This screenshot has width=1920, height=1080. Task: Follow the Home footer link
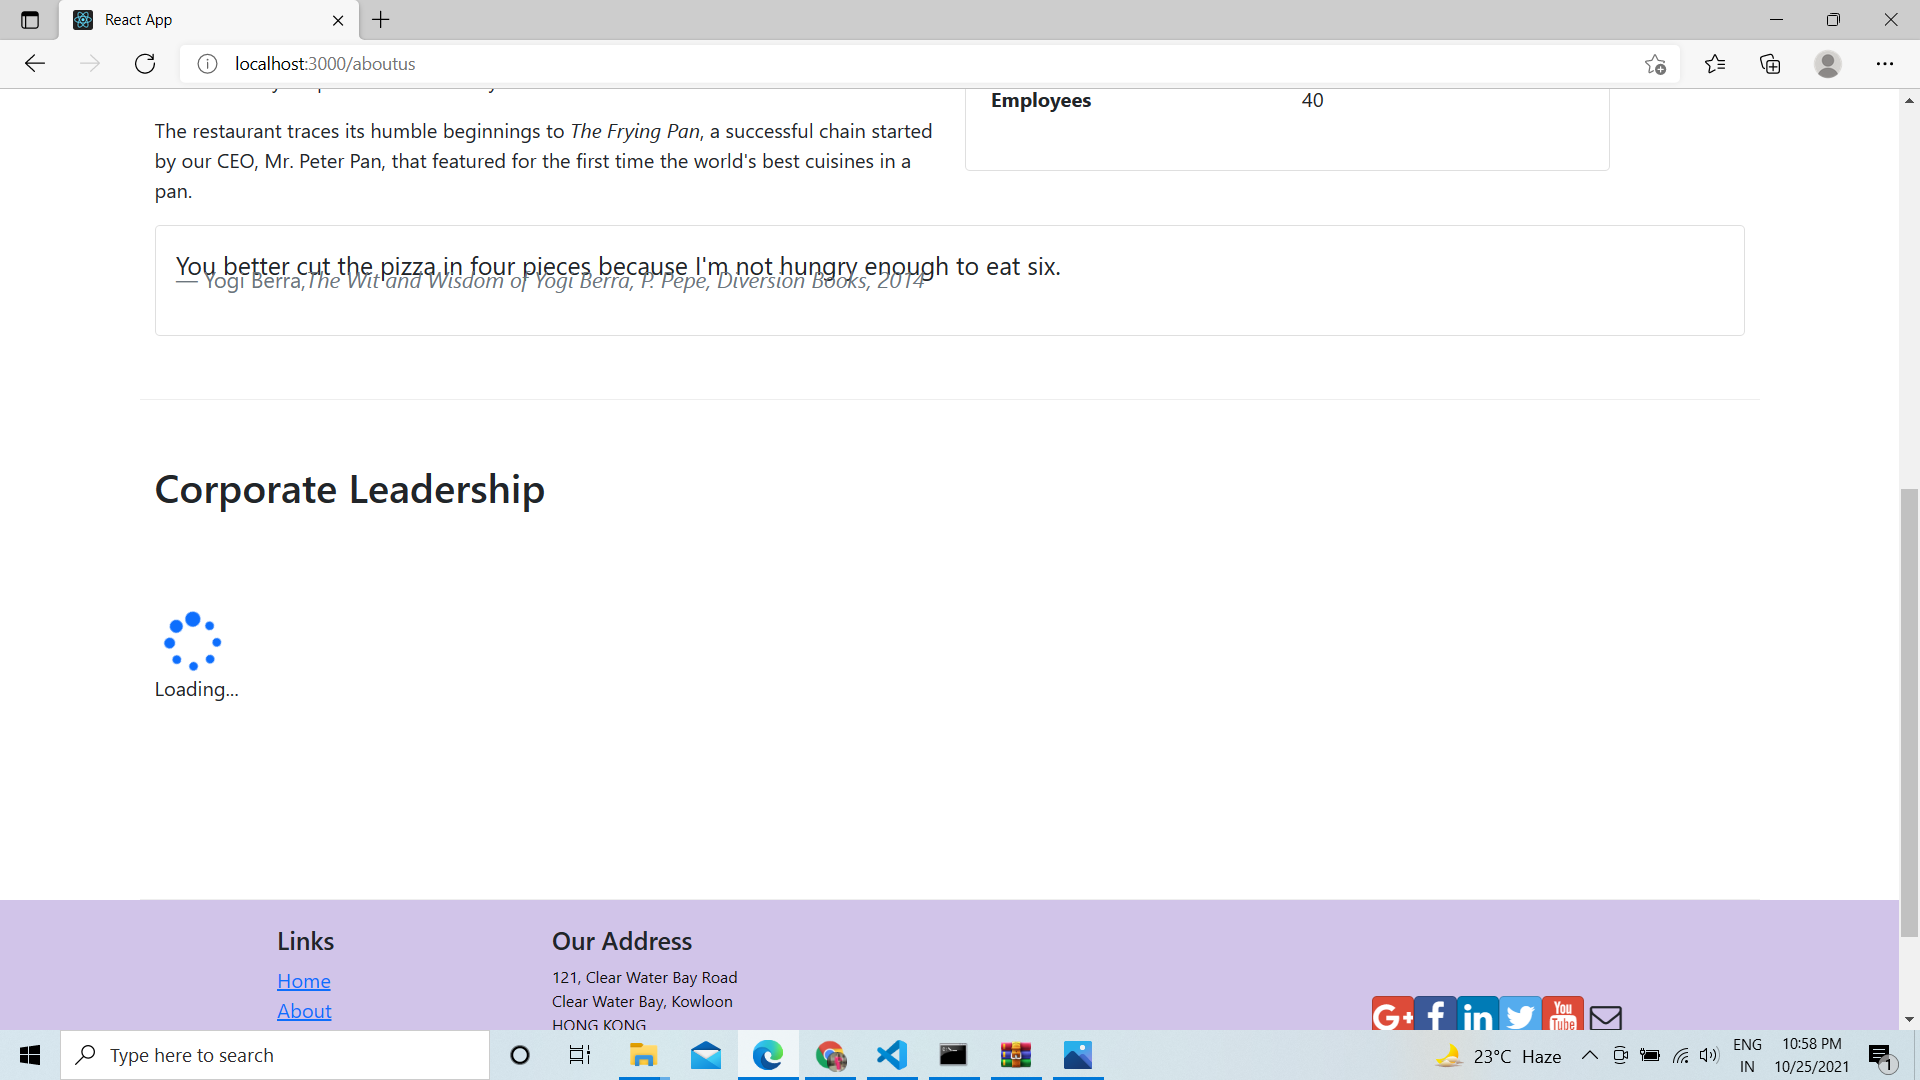click(x=304, y=981)
